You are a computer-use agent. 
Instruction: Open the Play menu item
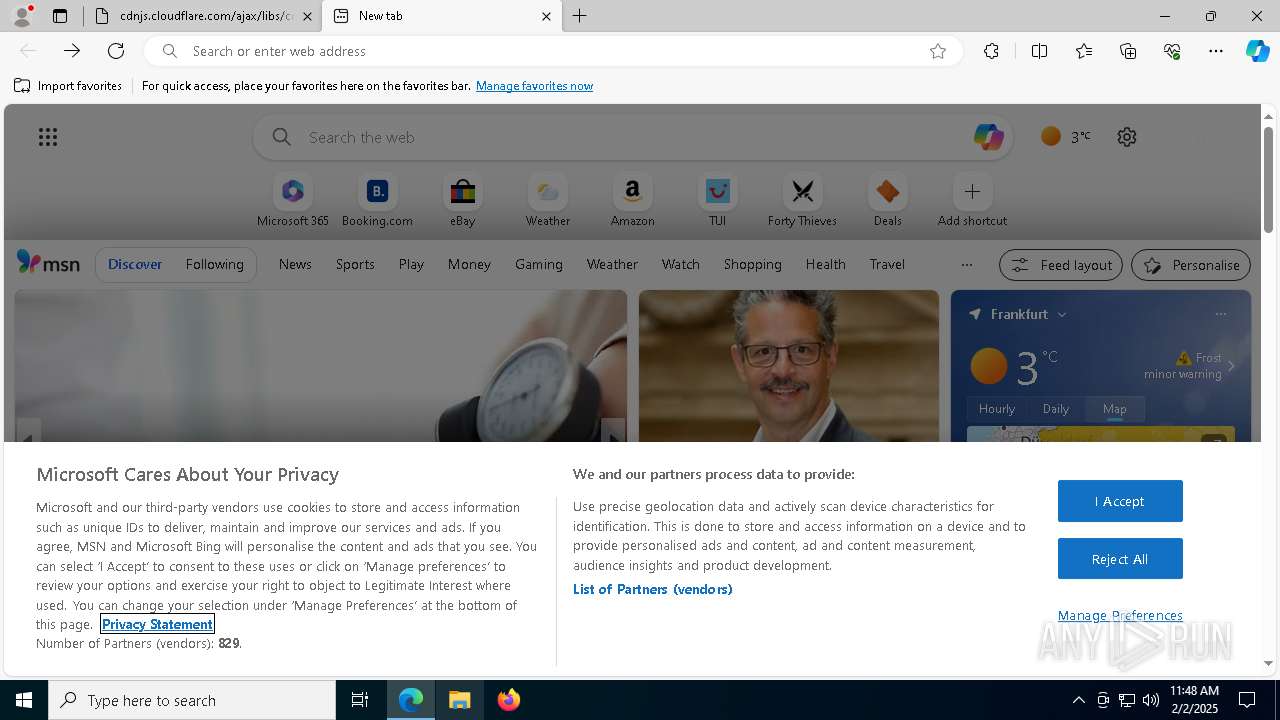(x=411, y=264)
